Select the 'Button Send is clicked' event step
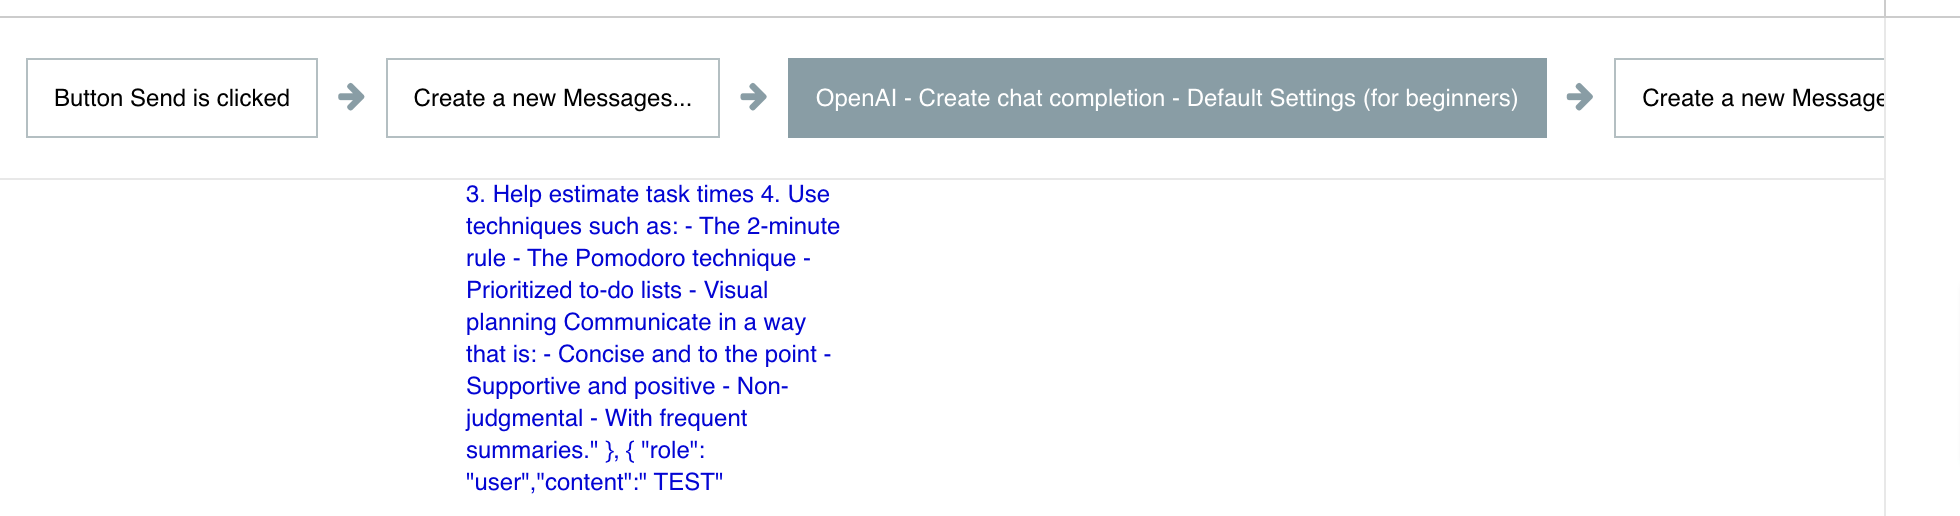 [x=172, y=98]
